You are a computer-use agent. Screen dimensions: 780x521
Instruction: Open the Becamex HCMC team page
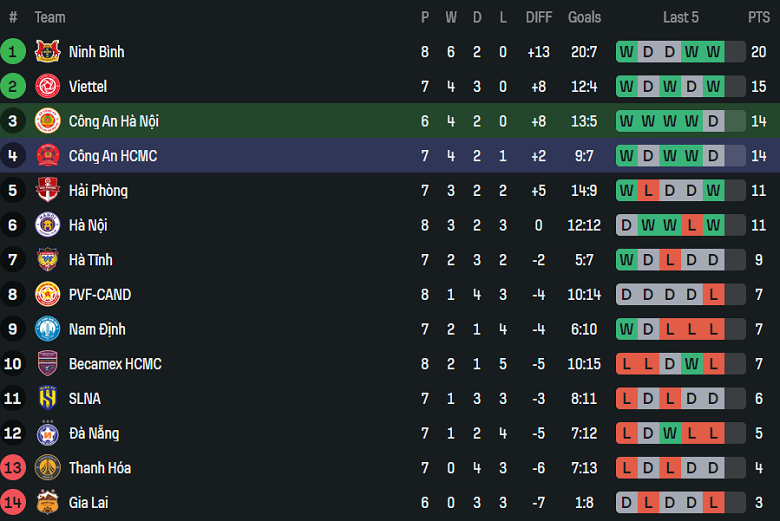(115, 364)
